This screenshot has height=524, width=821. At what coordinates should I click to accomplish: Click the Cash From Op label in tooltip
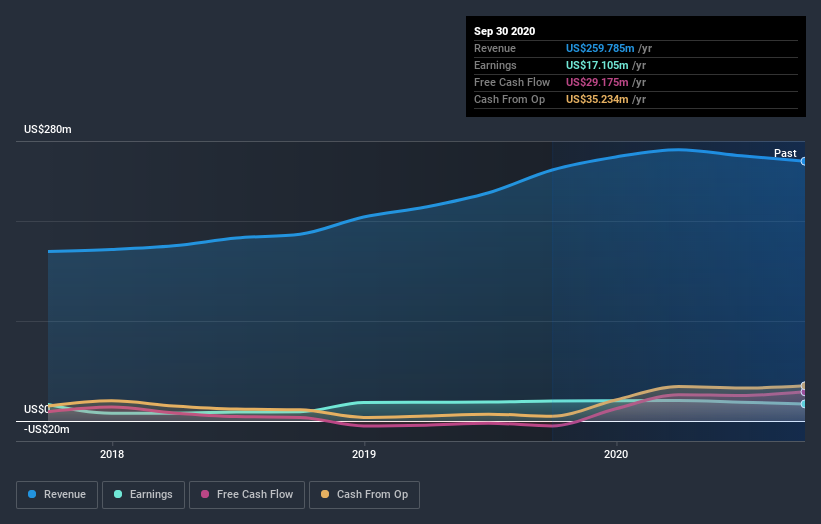coord(509,99)
